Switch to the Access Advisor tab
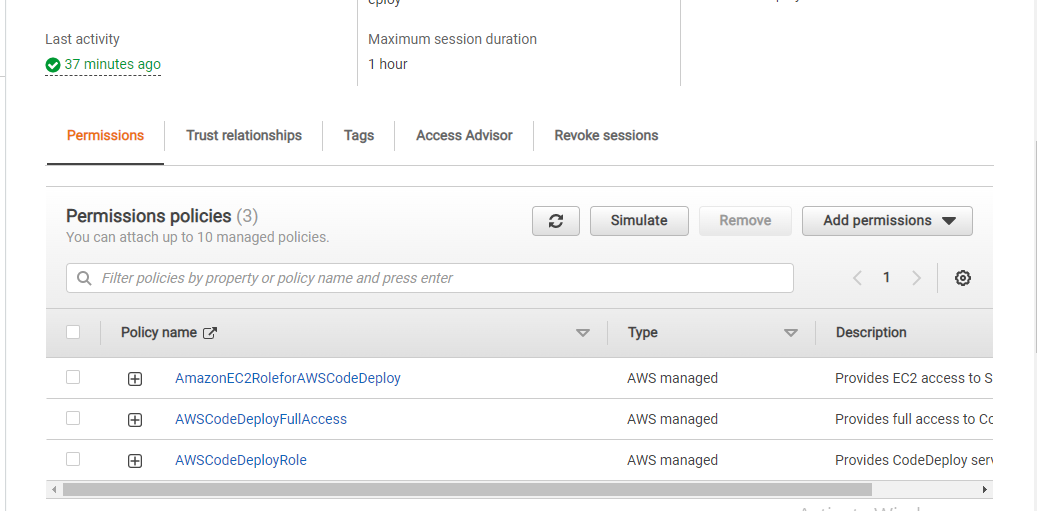Image resolution: width=1037 pixels, height=511 pixels. 464,136
